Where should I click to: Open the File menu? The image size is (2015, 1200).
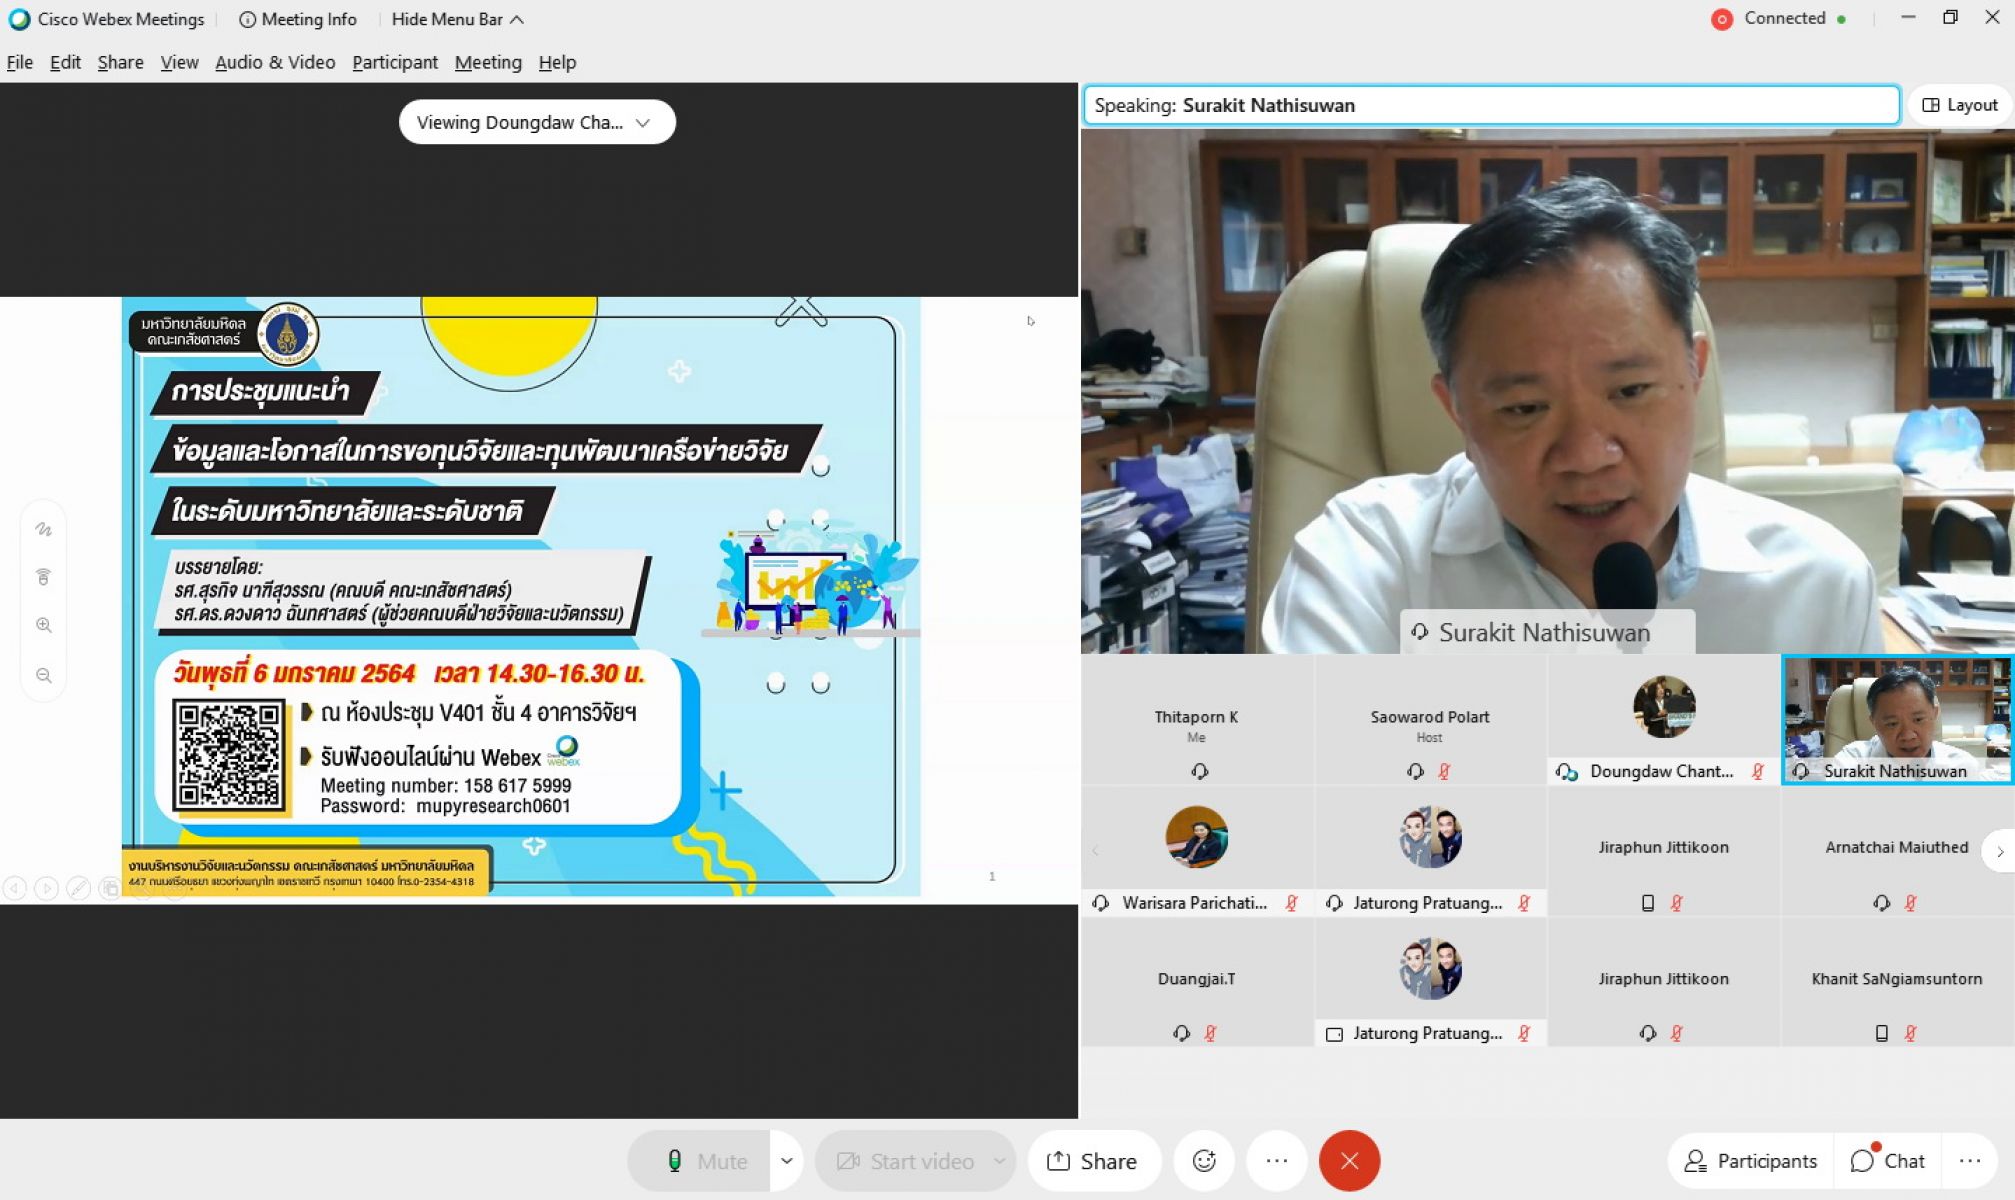tap(20, 62)
